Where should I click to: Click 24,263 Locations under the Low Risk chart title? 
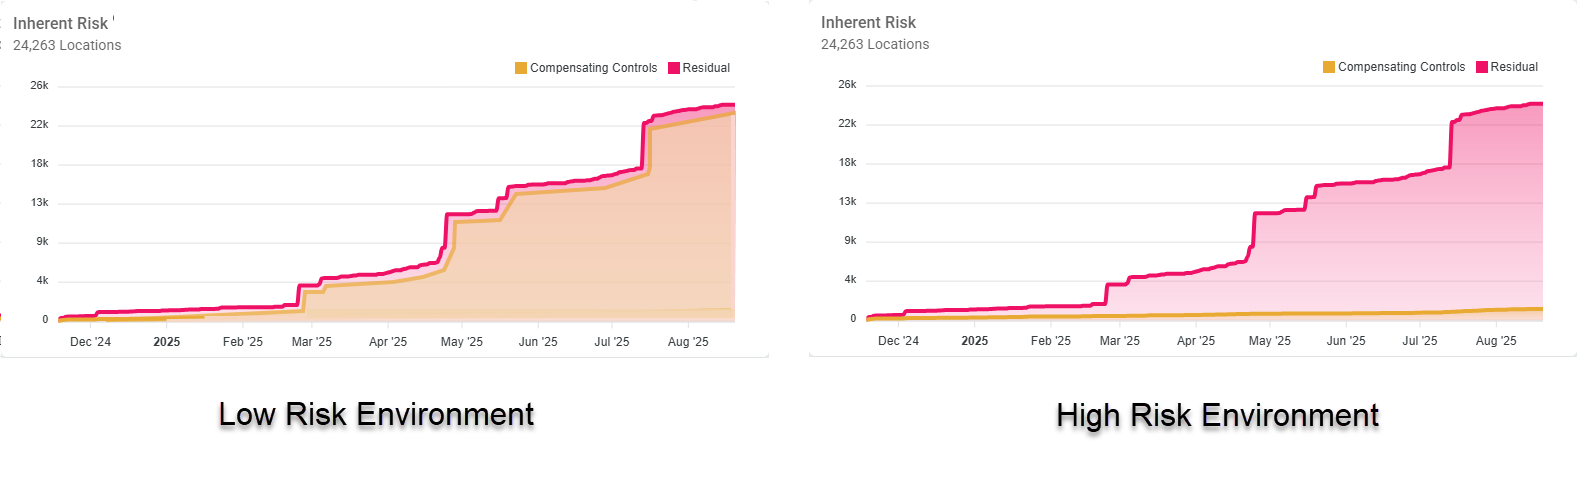pos(67,45)
